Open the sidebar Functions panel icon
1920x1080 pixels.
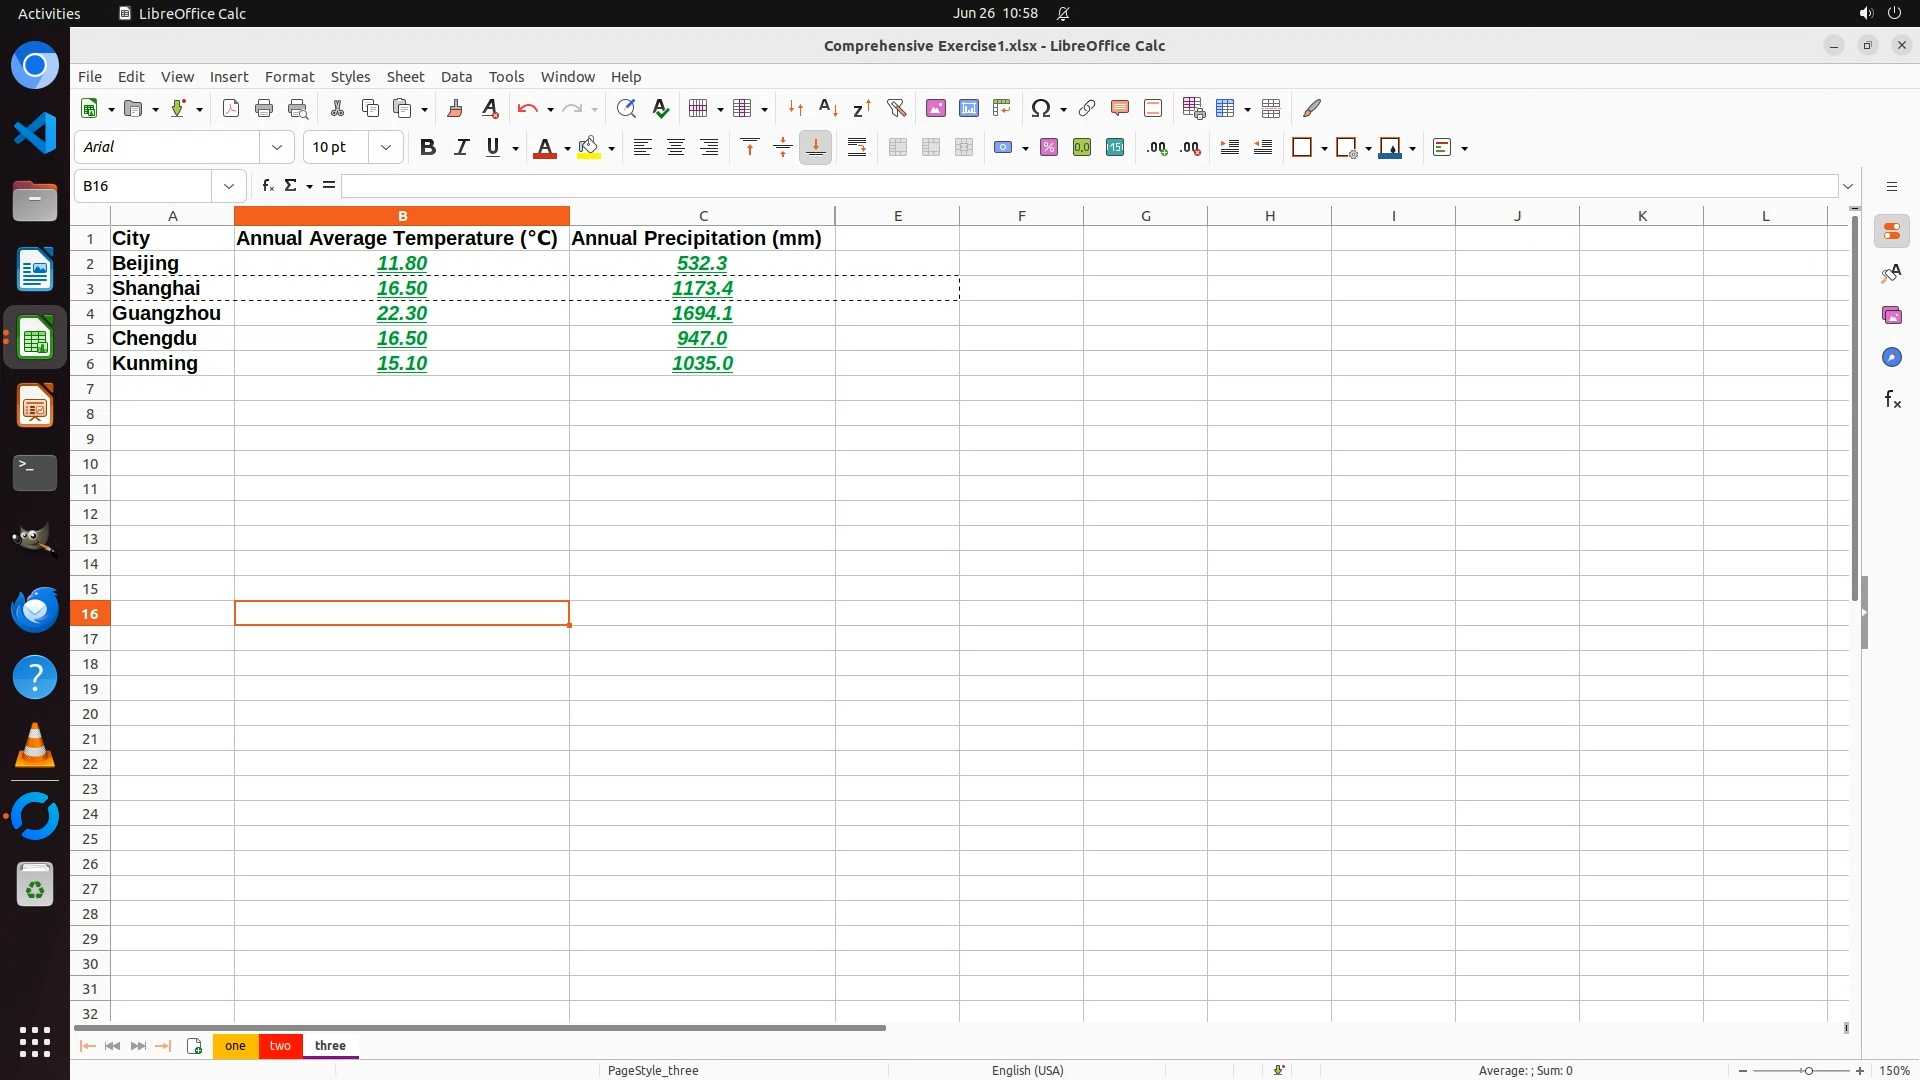coord(1892,400)
